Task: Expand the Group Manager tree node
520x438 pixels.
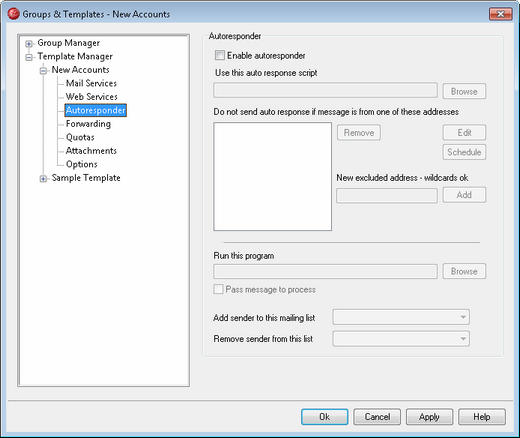Action: click(29, 44)
